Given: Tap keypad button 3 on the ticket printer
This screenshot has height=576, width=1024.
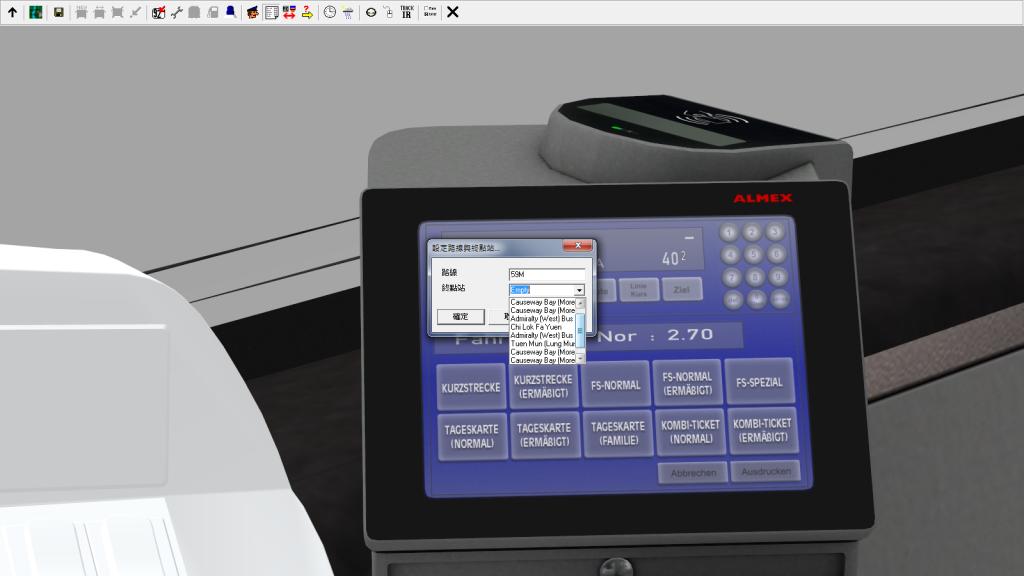Looking at the screenshot, I should click(x=775, y=232).
